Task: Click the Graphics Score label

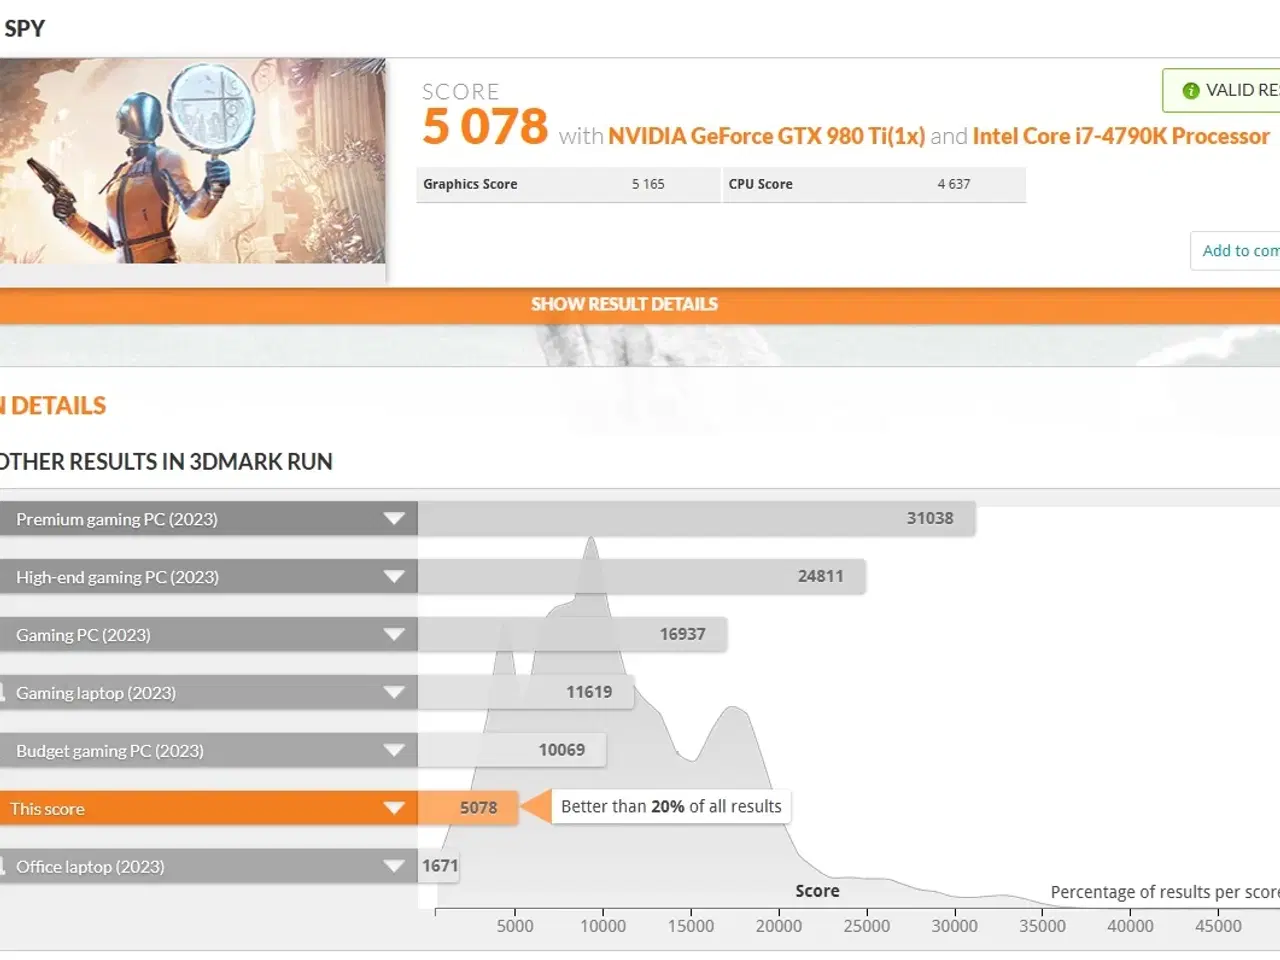Action: [x=470, y=184]
